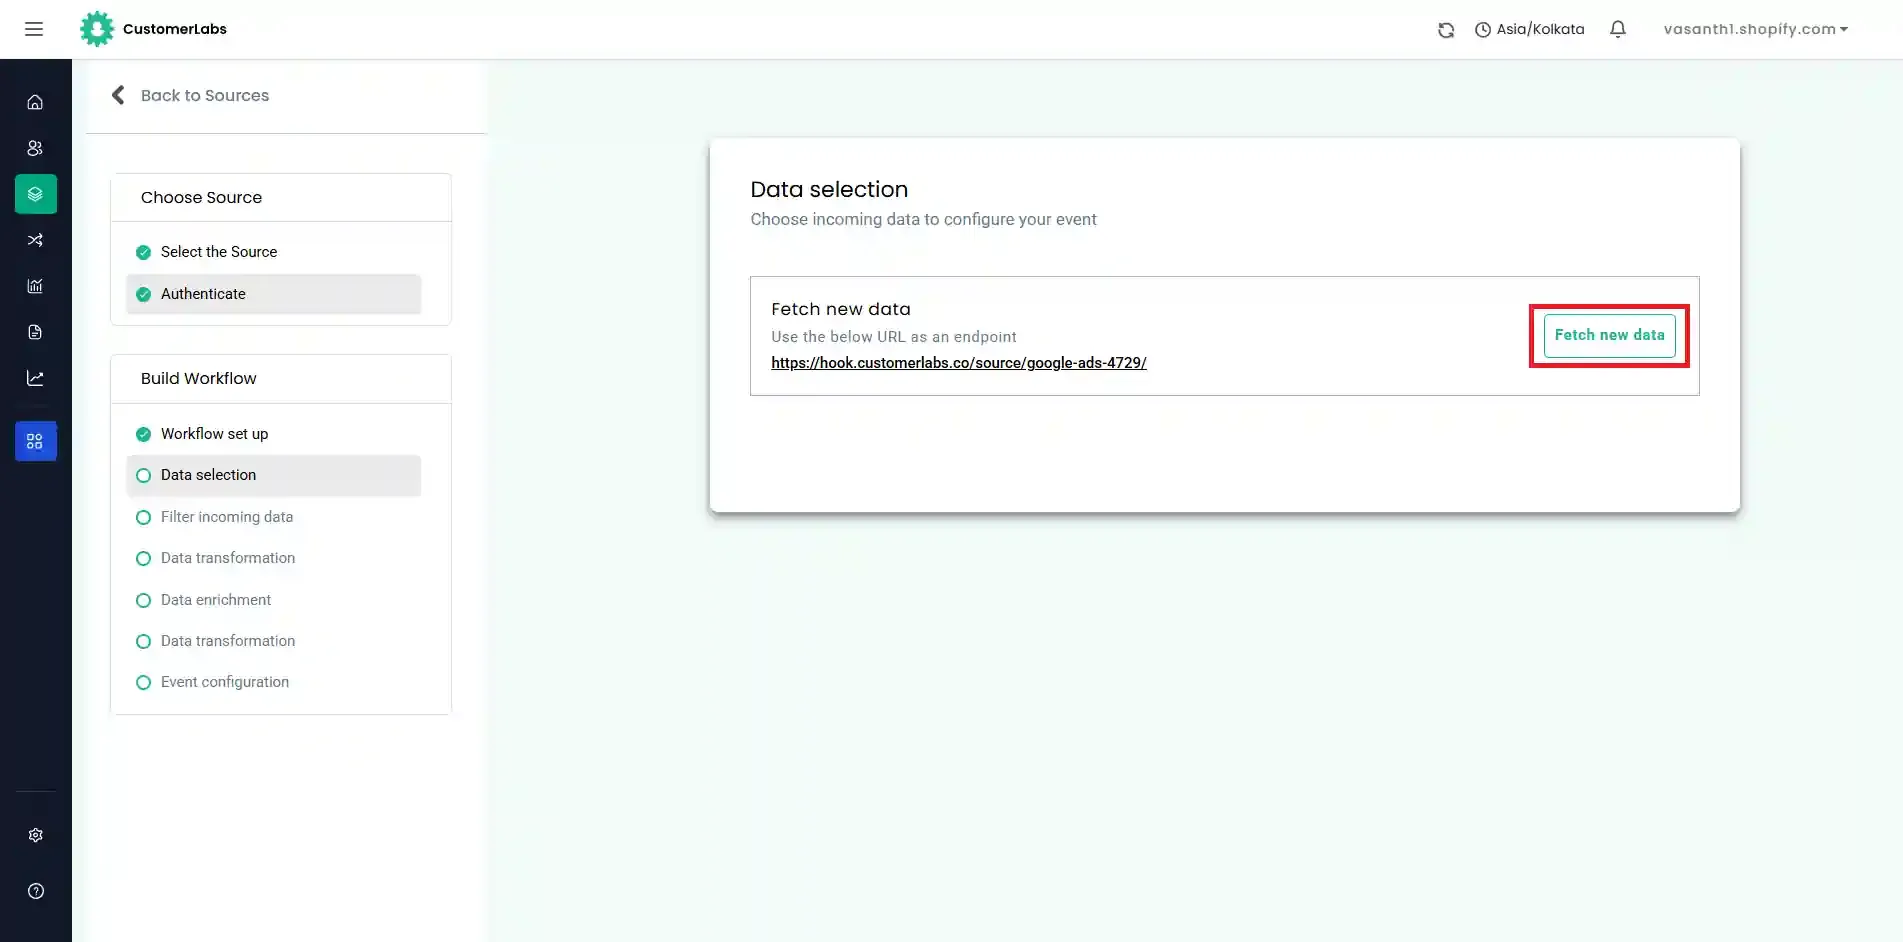The width and height of the screenshot is (1903, 942).
Task: Open the help question mark icon
Action: (36, 891)
